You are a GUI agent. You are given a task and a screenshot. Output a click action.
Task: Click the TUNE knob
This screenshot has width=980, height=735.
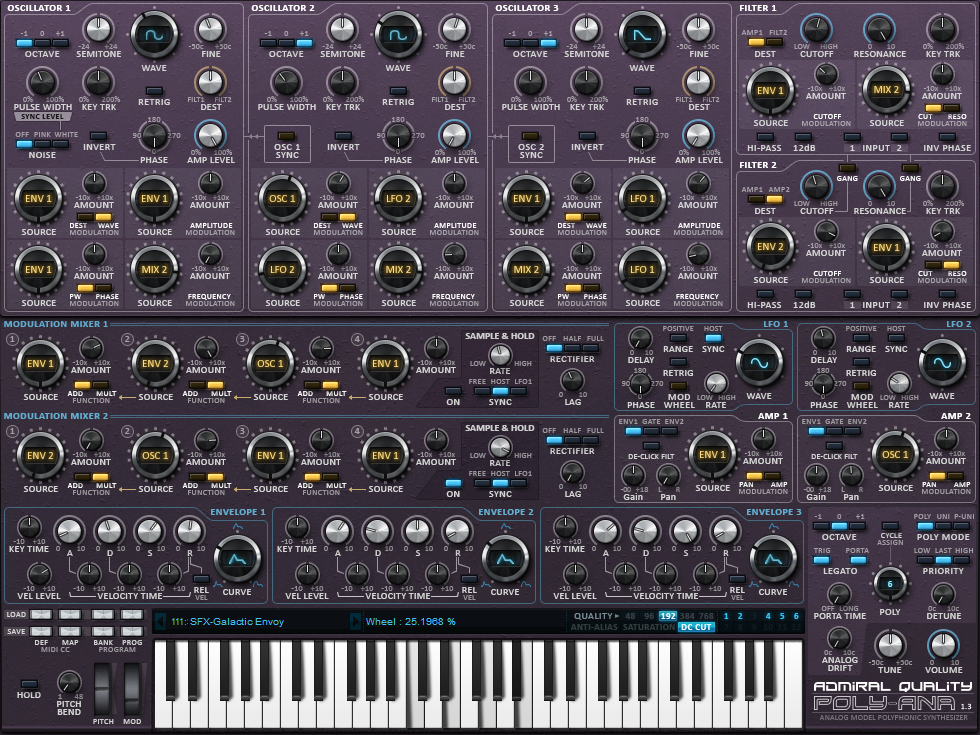click(889, 644)
